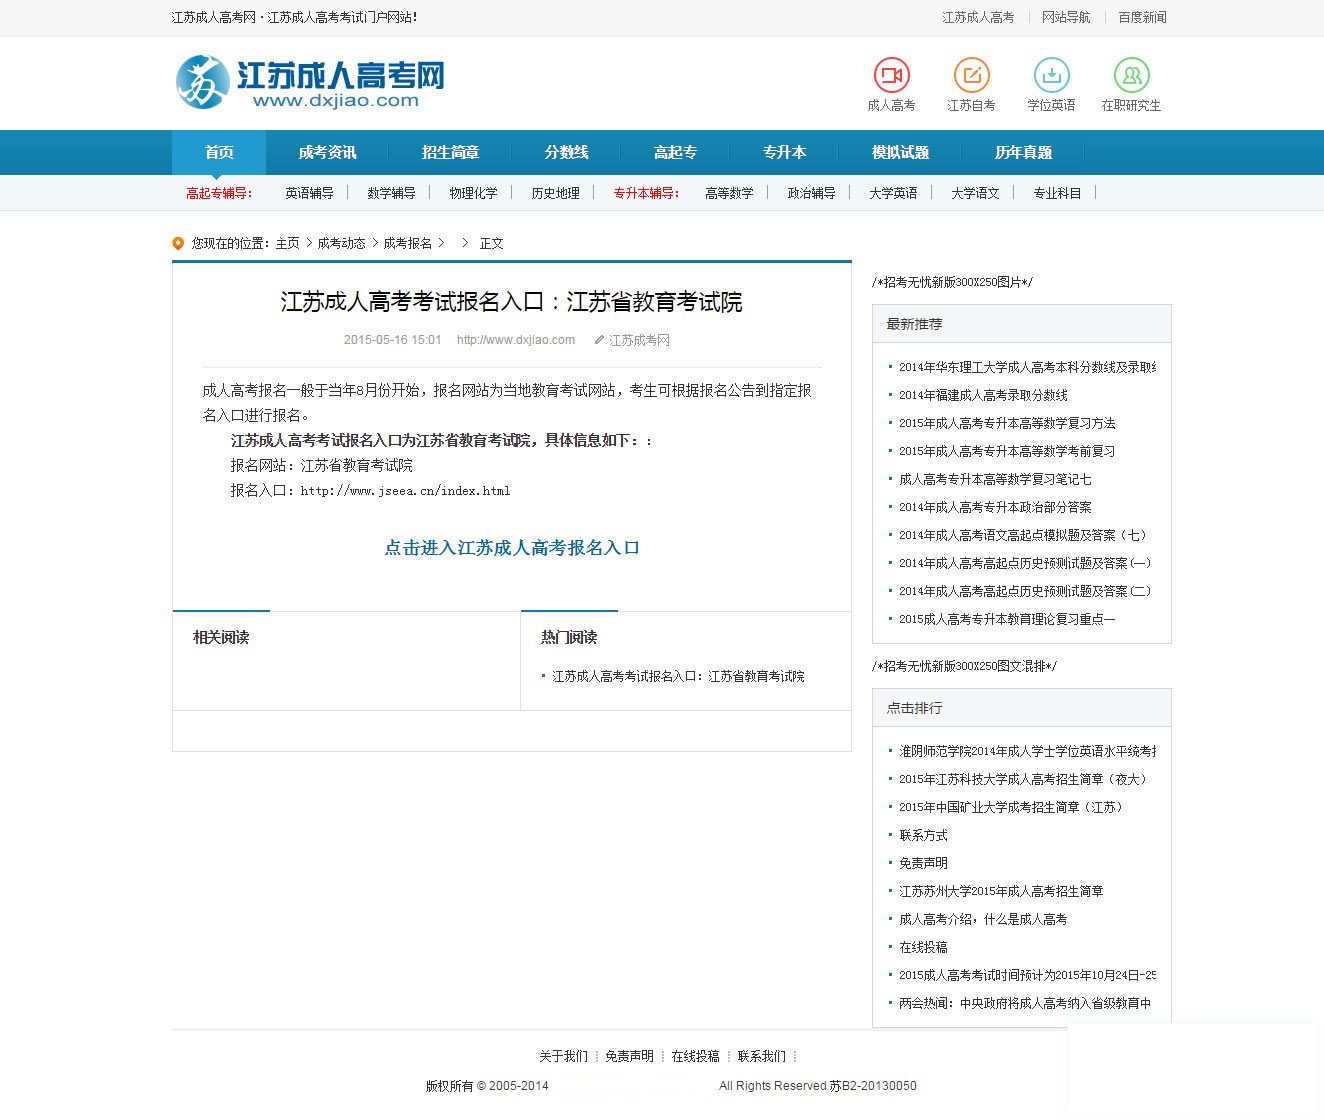Open 数学辅导 sub navigation link

pos(391,193)
